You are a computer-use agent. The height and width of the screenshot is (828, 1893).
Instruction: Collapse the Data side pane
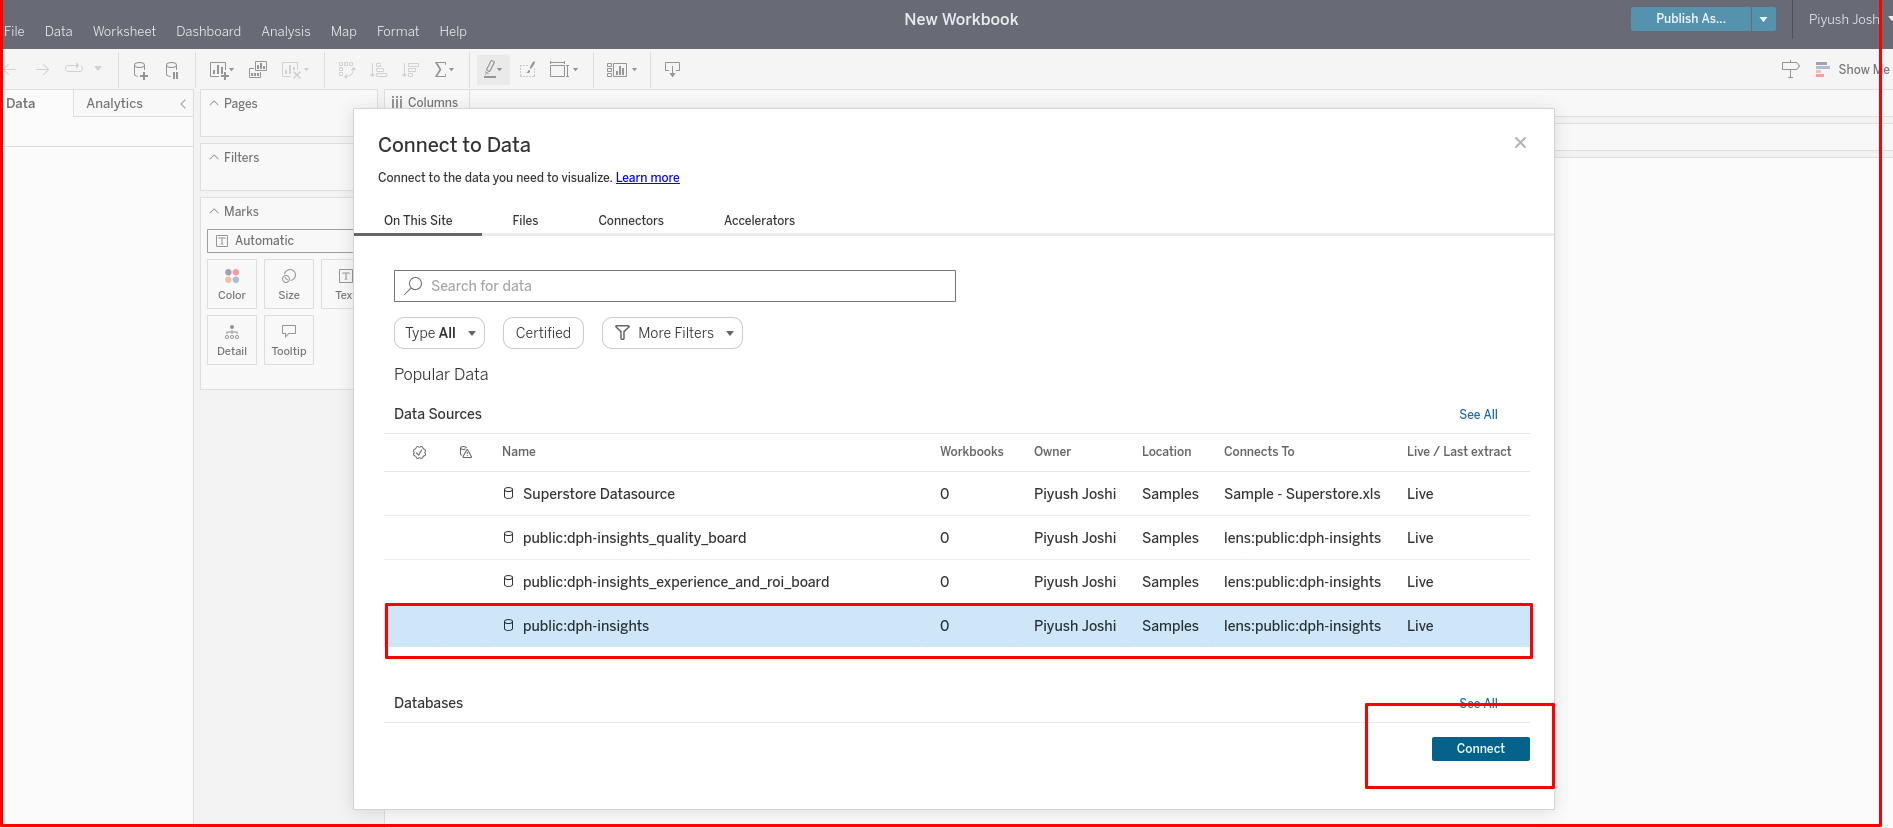click(x=183, y=104)
